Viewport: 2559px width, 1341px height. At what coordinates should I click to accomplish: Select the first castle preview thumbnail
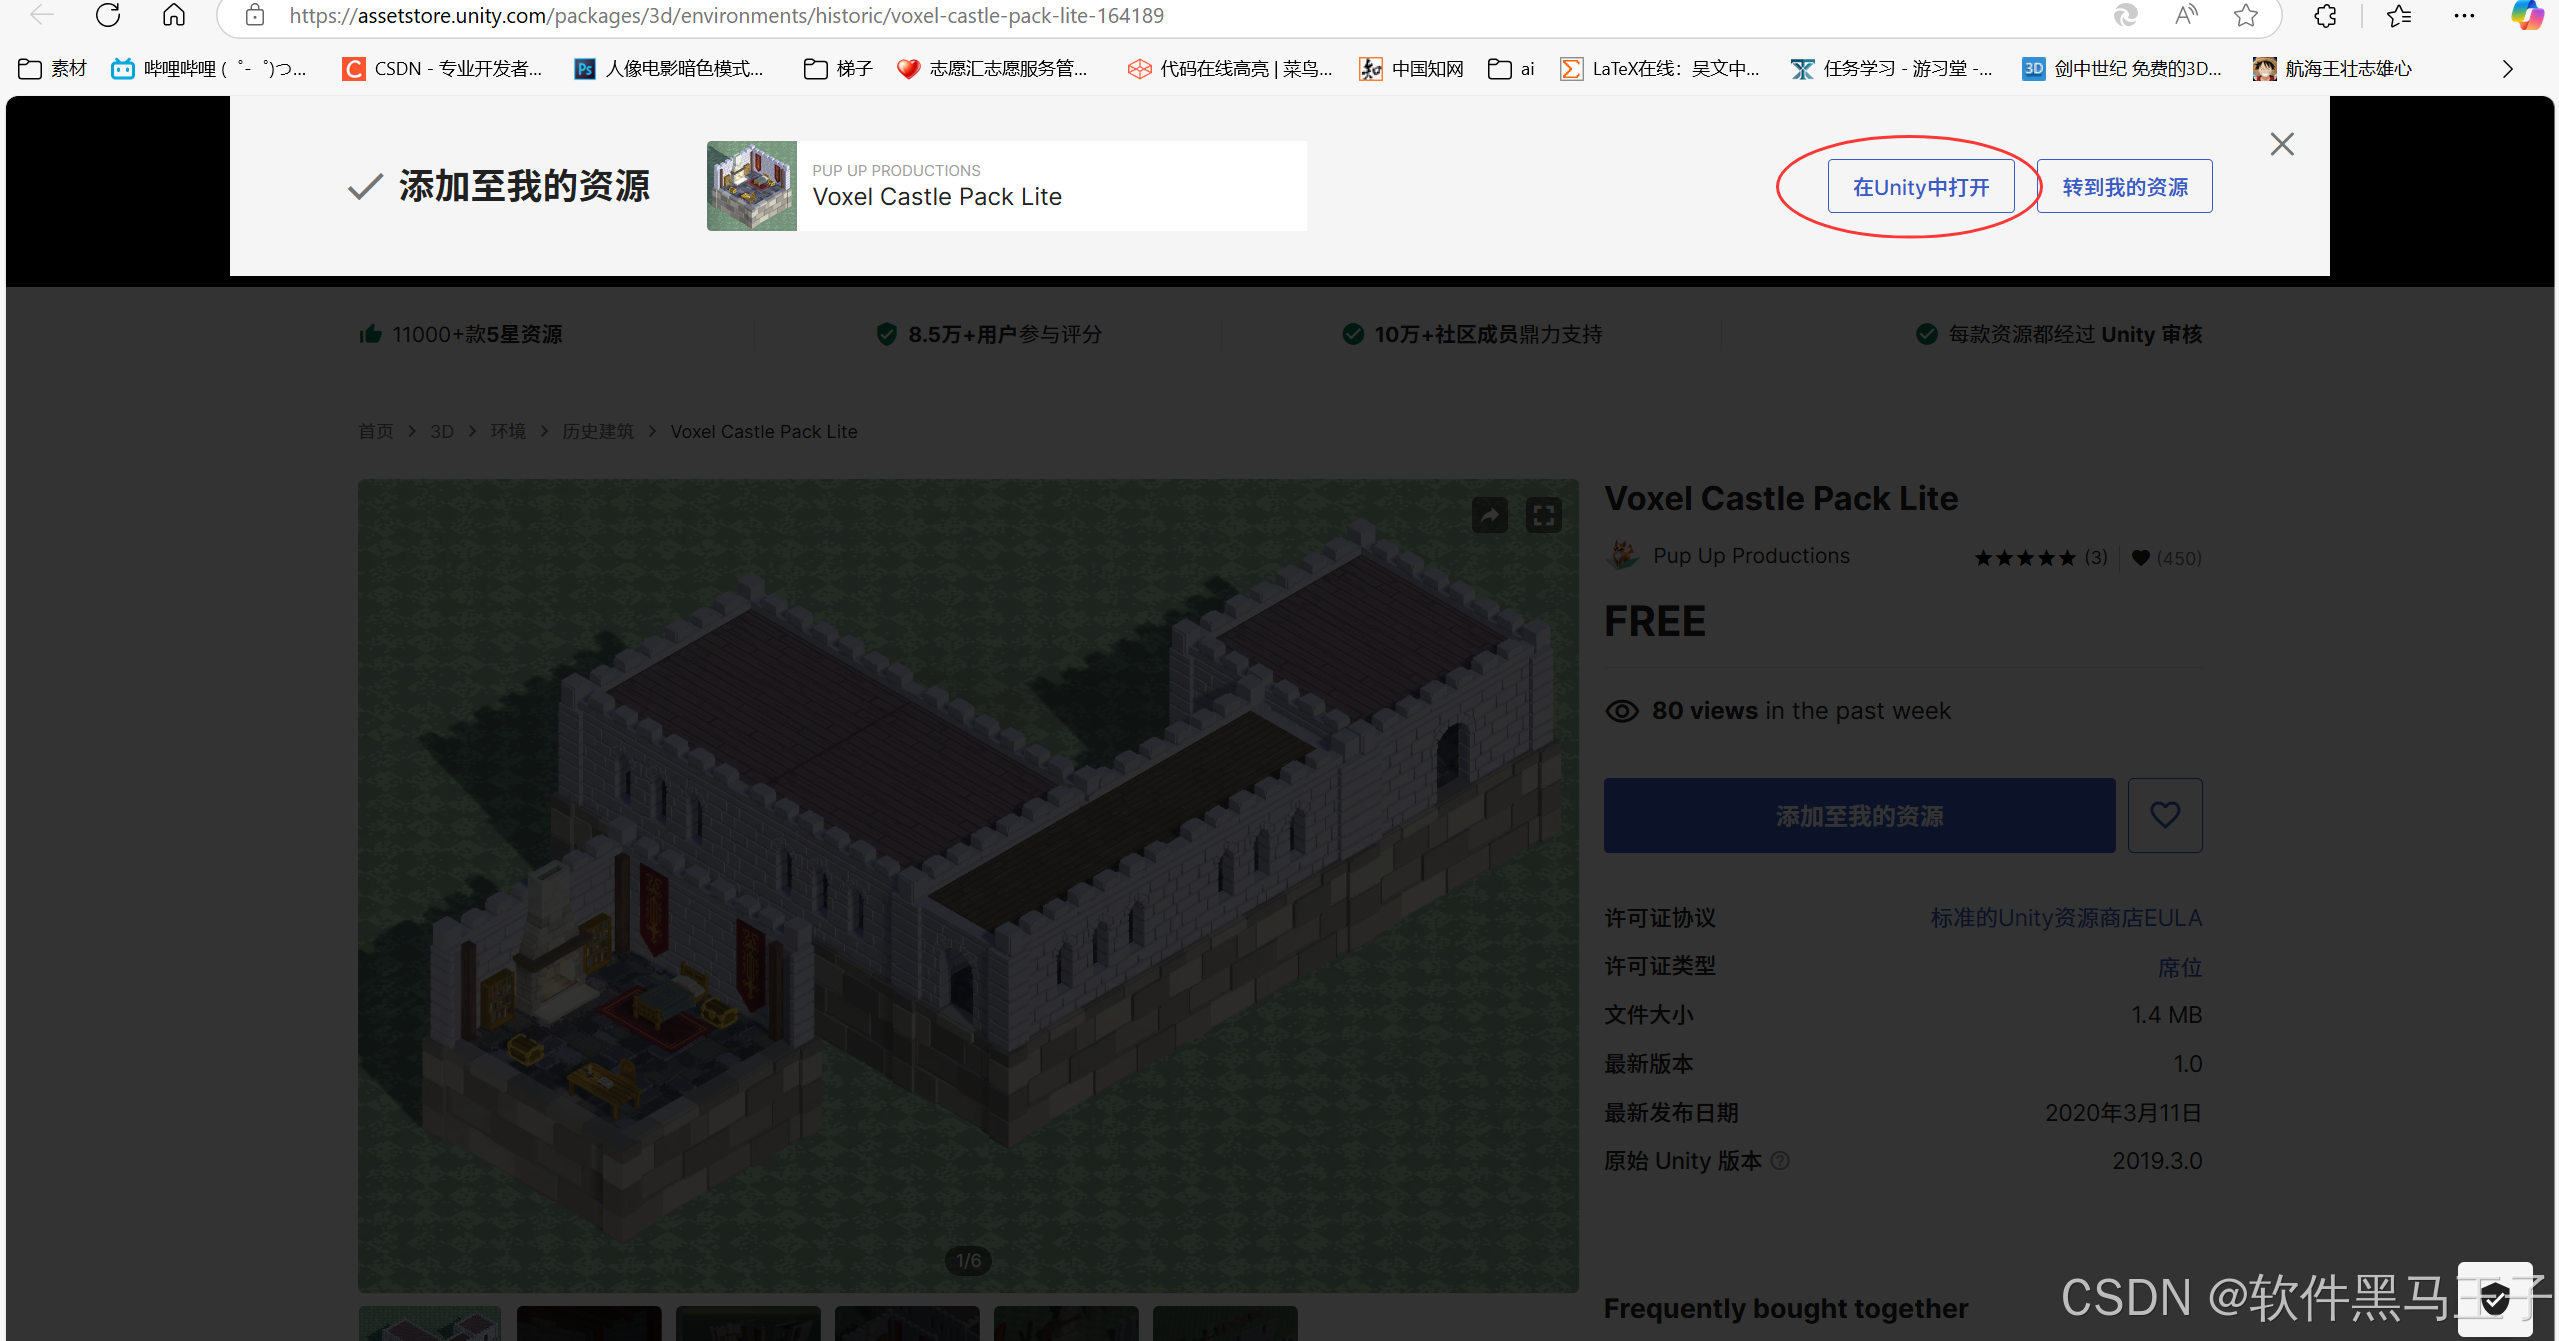point(430,1324)
